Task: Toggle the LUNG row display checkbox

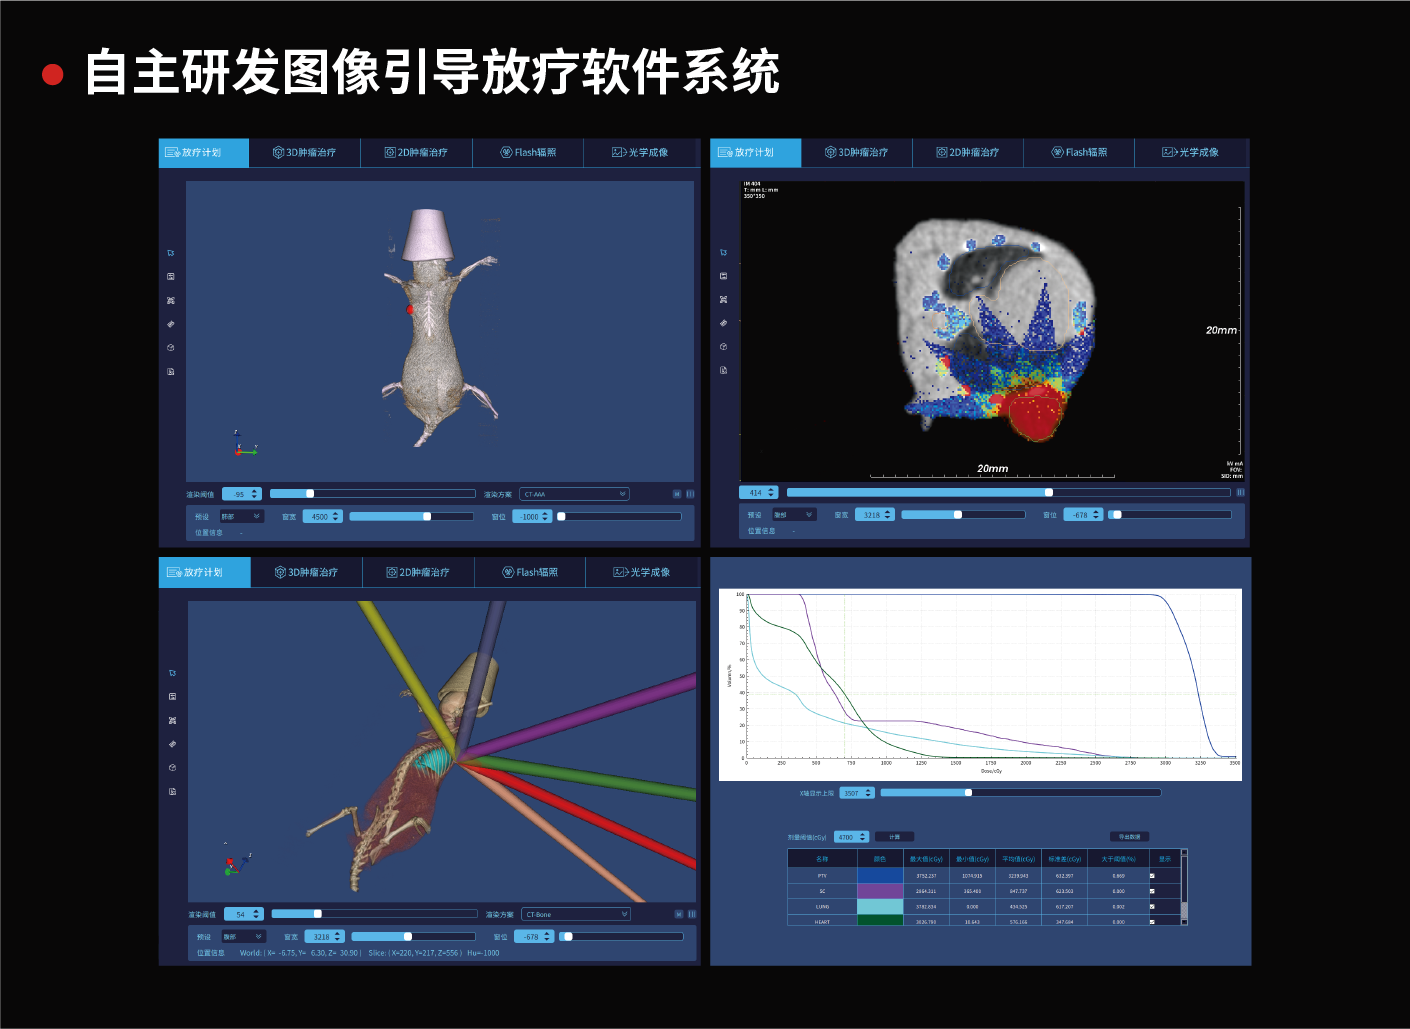Action: (x=1152, y=907)
